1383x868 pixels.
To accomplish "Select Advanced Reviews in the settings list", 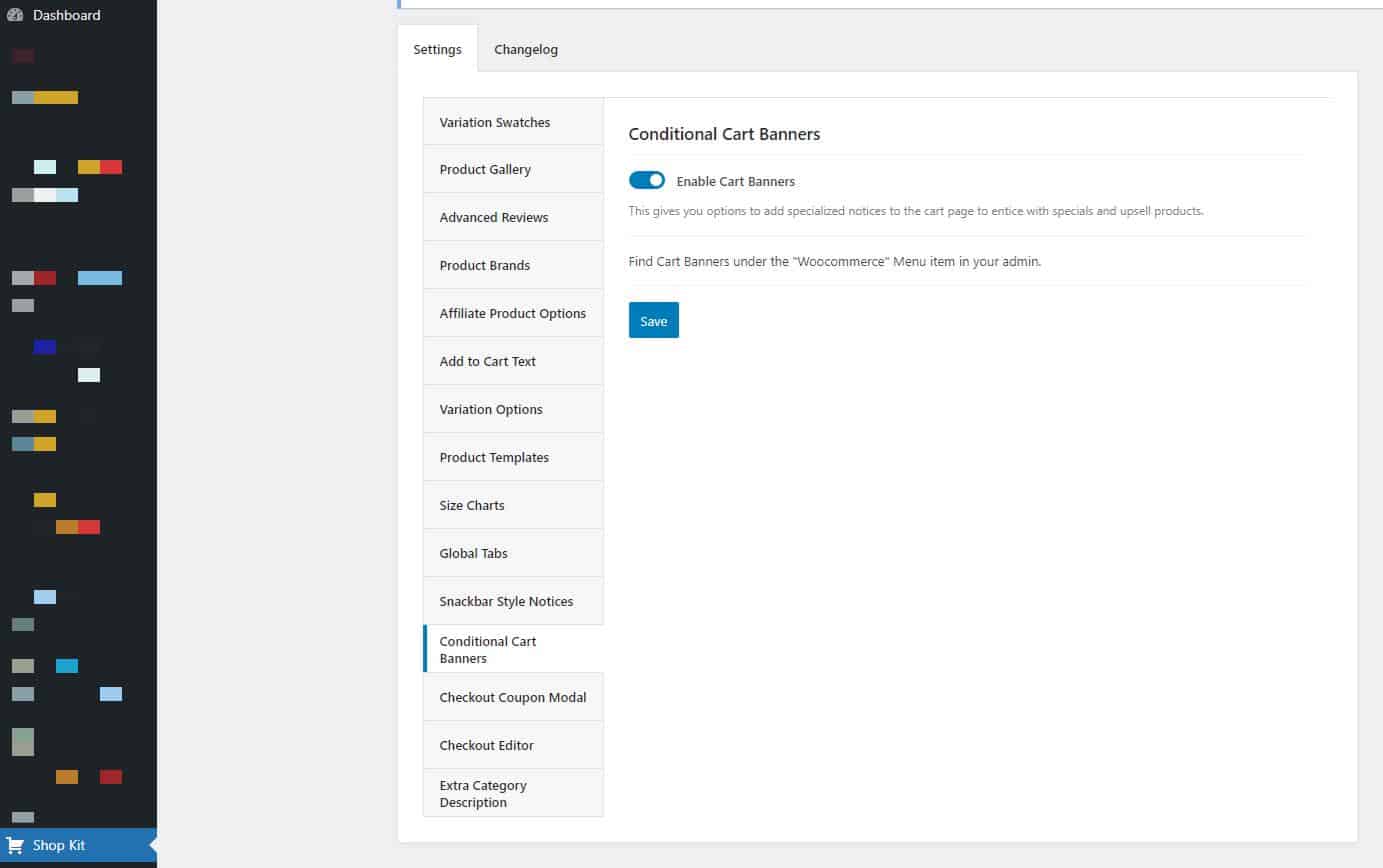I will 494,217.
